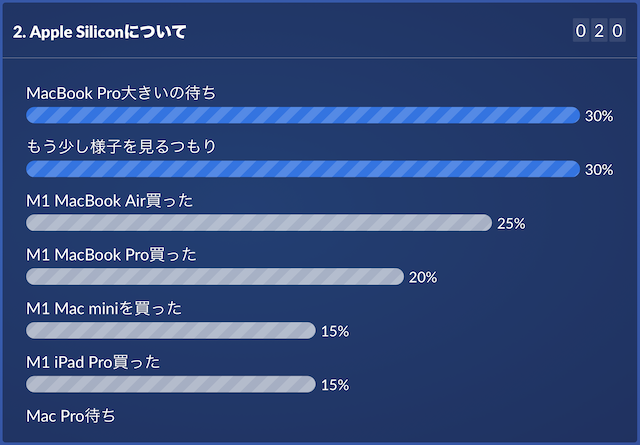The height and width of the screenshot is (445, 640).
Task: Click the M1 iPad Pro買った progress bar
Action: [x=171, y=385]
